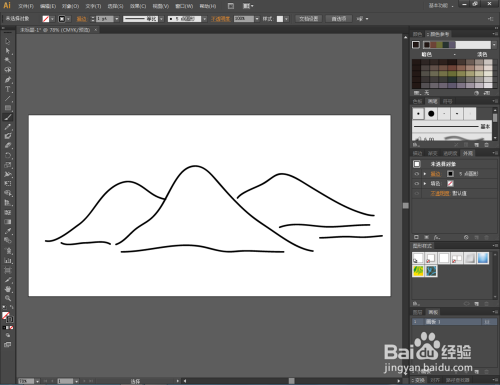Expand the fill row in Appearance panel
This screenshot has height=385, width=500.
425,183
